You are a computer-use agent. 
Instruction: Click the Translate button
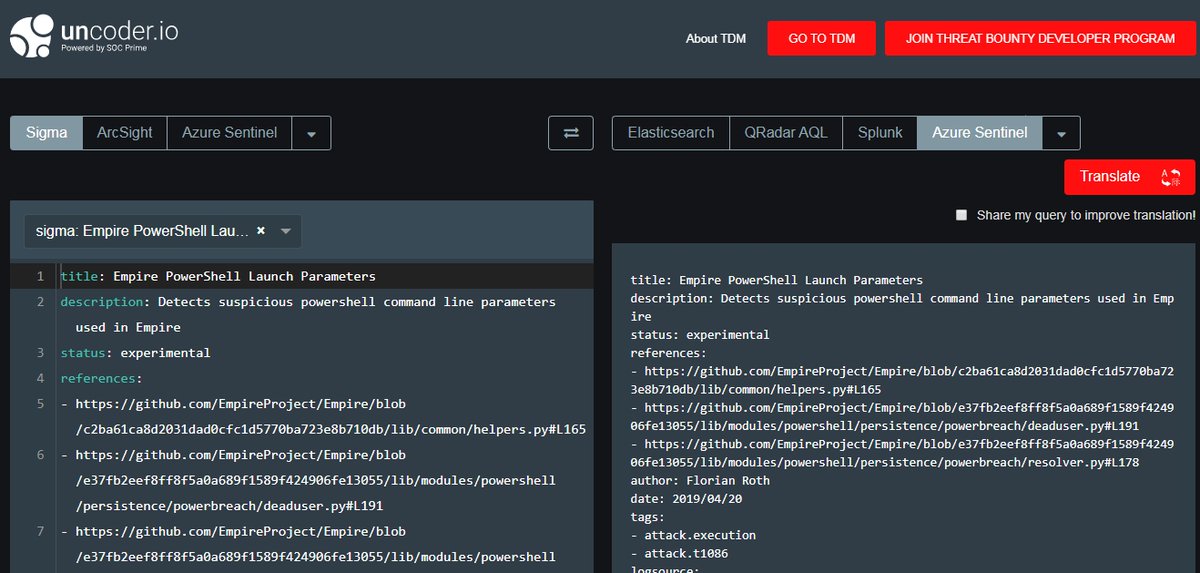click(1129, 177)
